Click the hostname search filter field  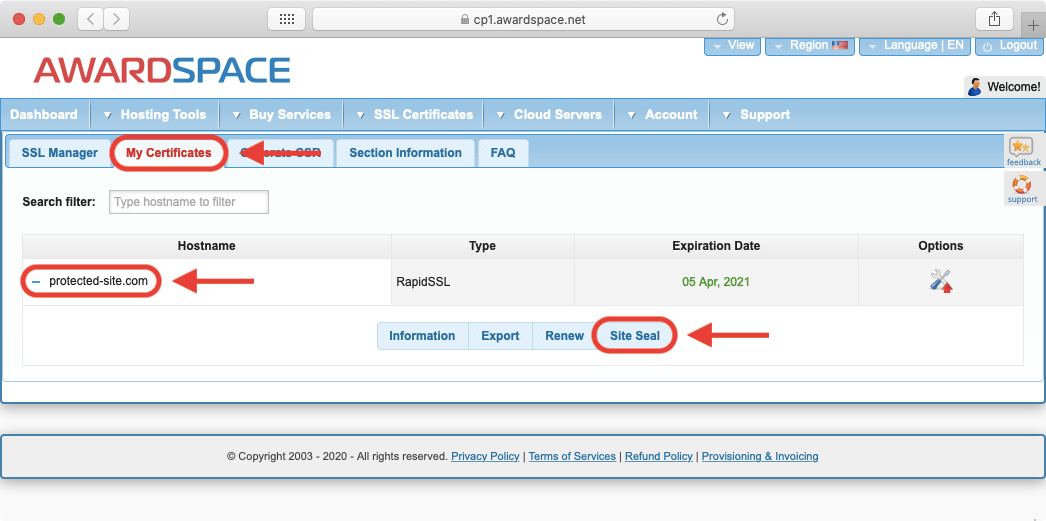[x=189, y=202]
